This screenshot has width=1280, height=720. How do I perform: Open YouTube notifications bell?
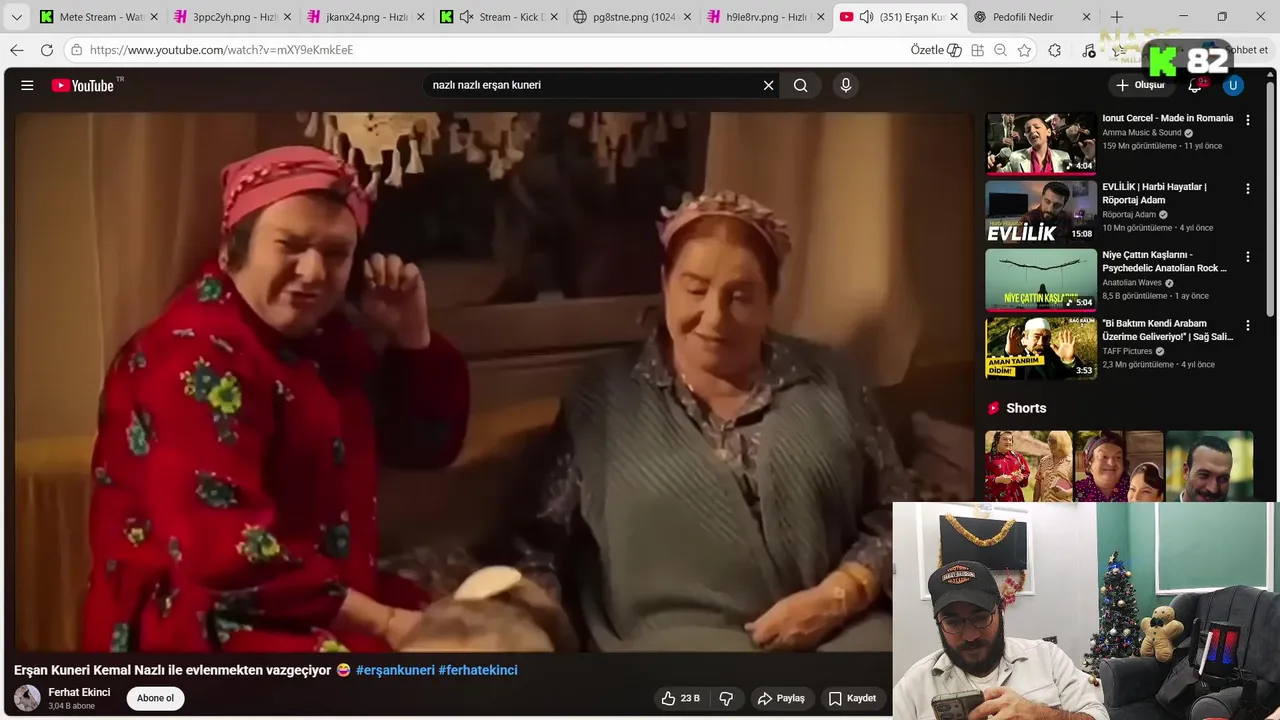(x=1194, y=85)
